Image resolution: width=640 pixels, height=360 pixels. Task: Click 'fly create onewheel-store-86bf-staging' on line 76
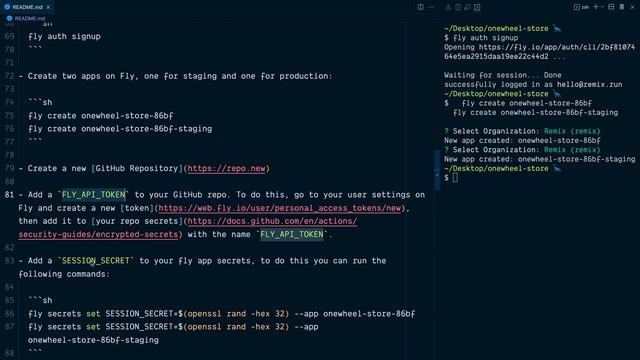(x=120, y=129)
